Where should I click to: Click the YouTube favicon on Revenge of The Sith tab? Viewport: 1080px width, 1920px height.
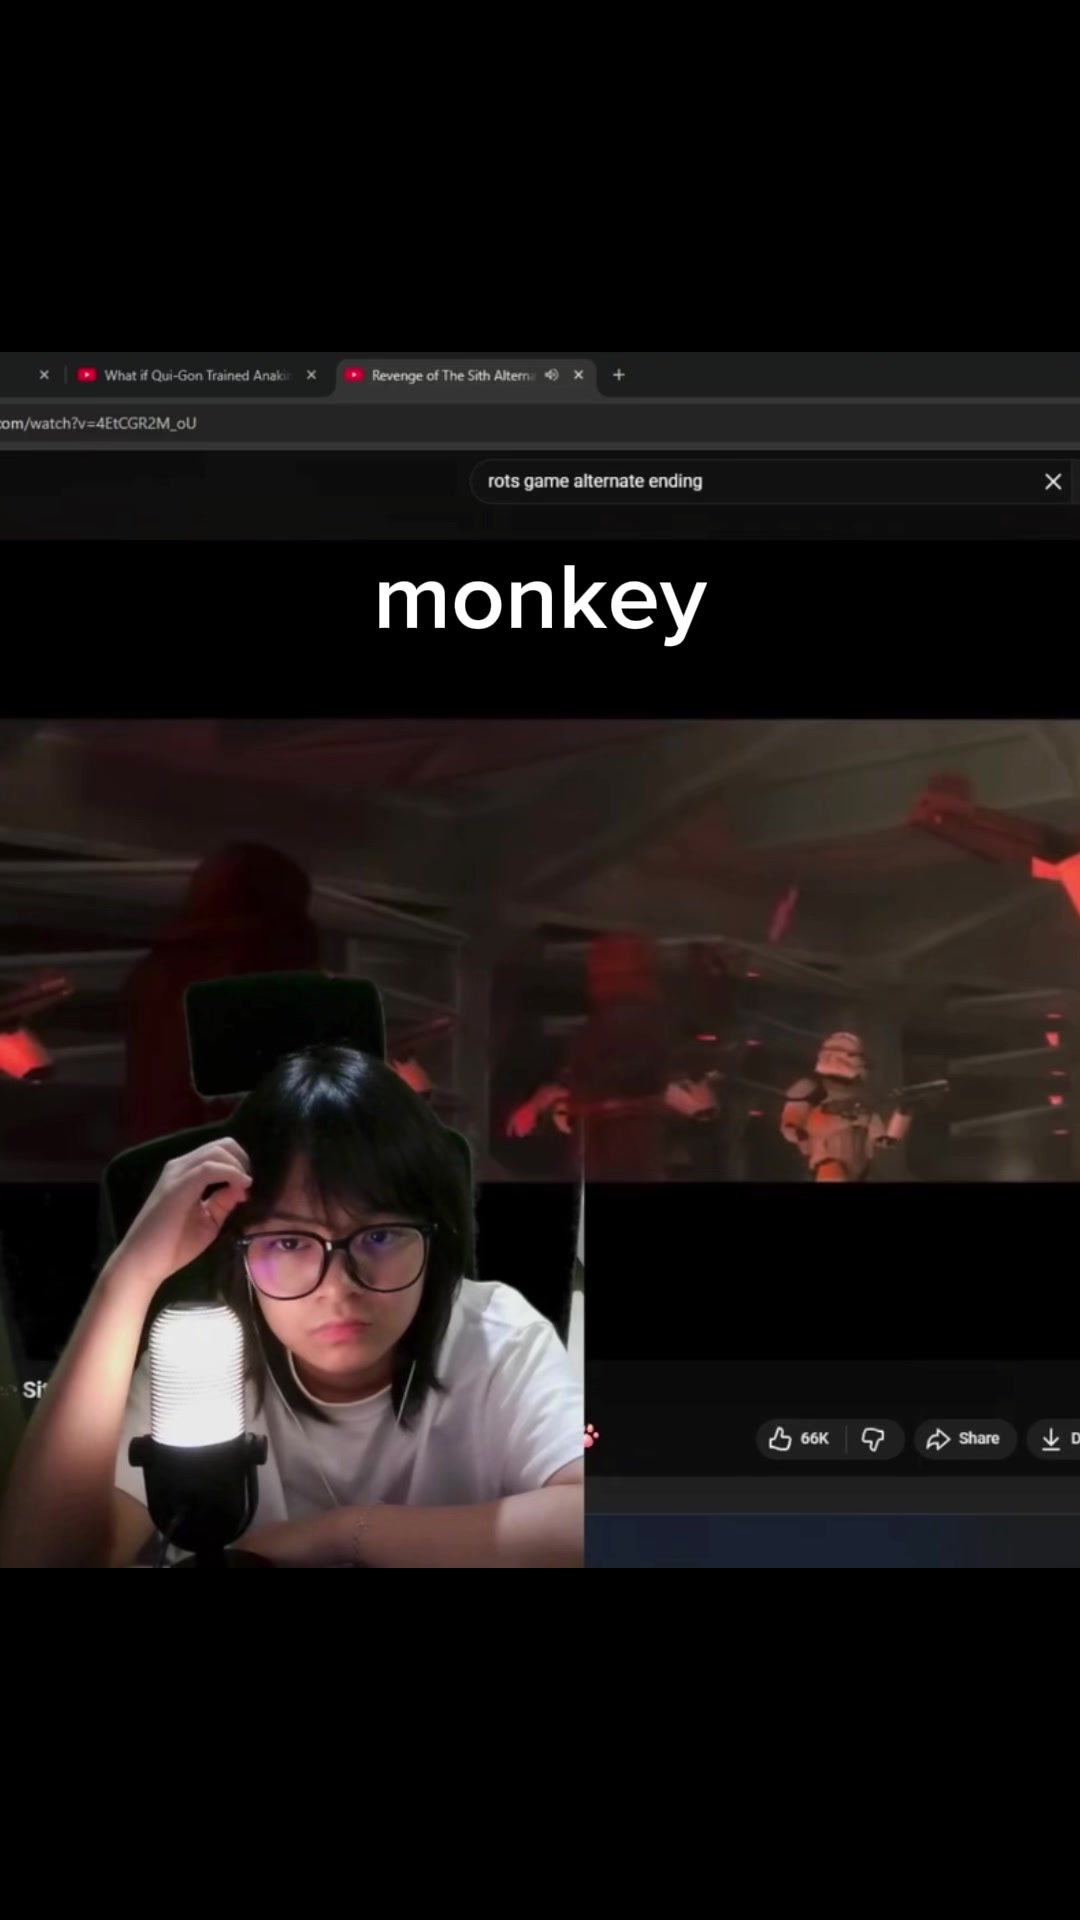click(x=354, y=375)
